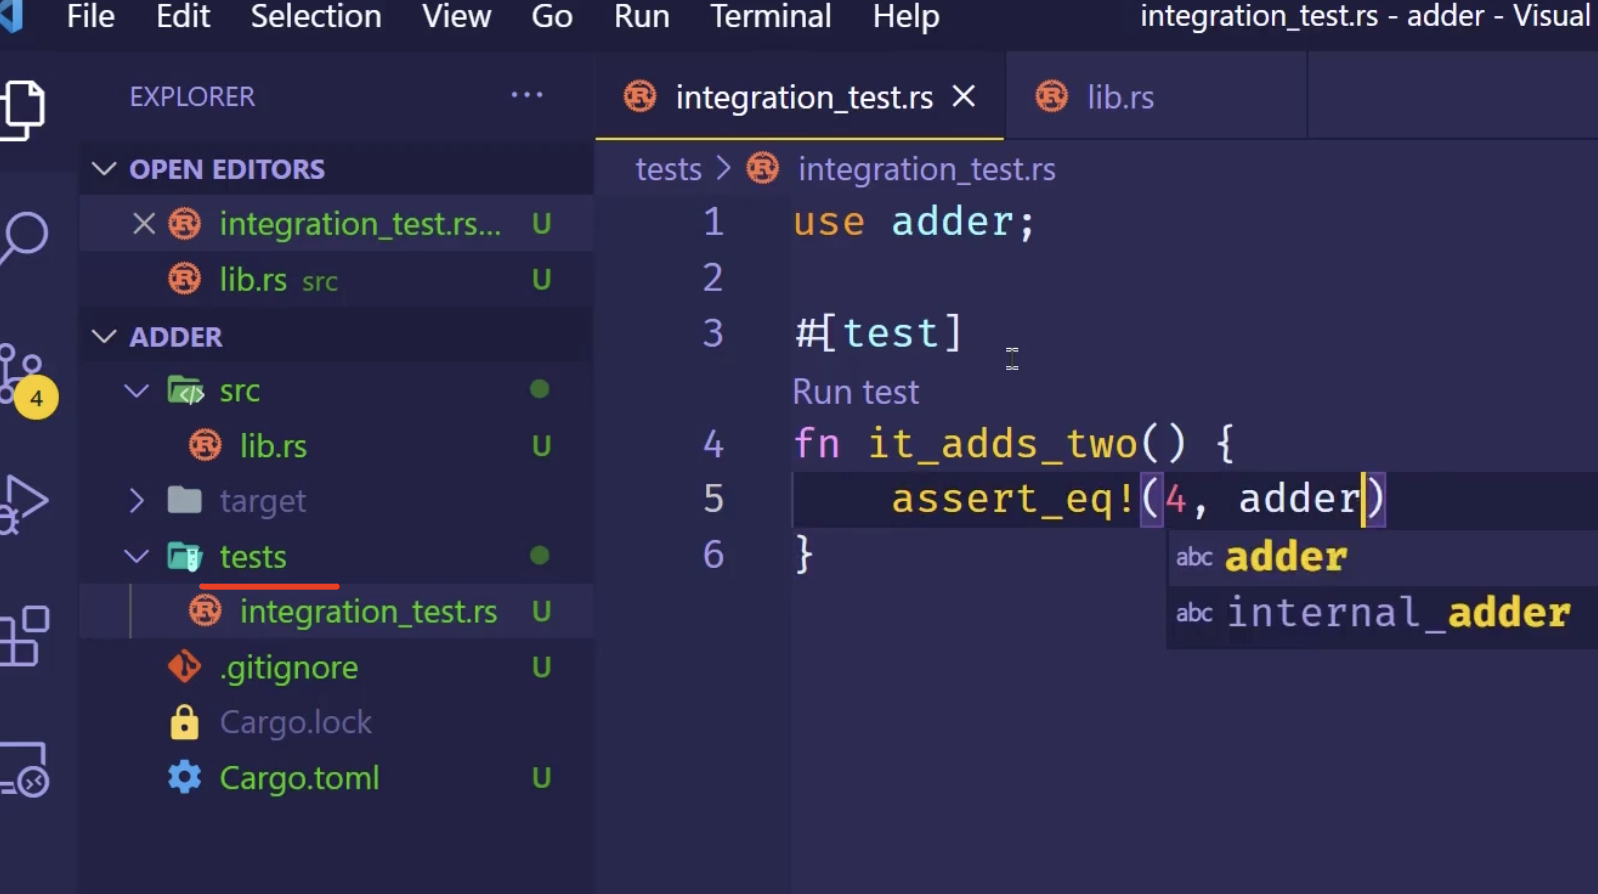Collapse the OPEN EDITORS section
1598x894 pixels.
[104, 169]
